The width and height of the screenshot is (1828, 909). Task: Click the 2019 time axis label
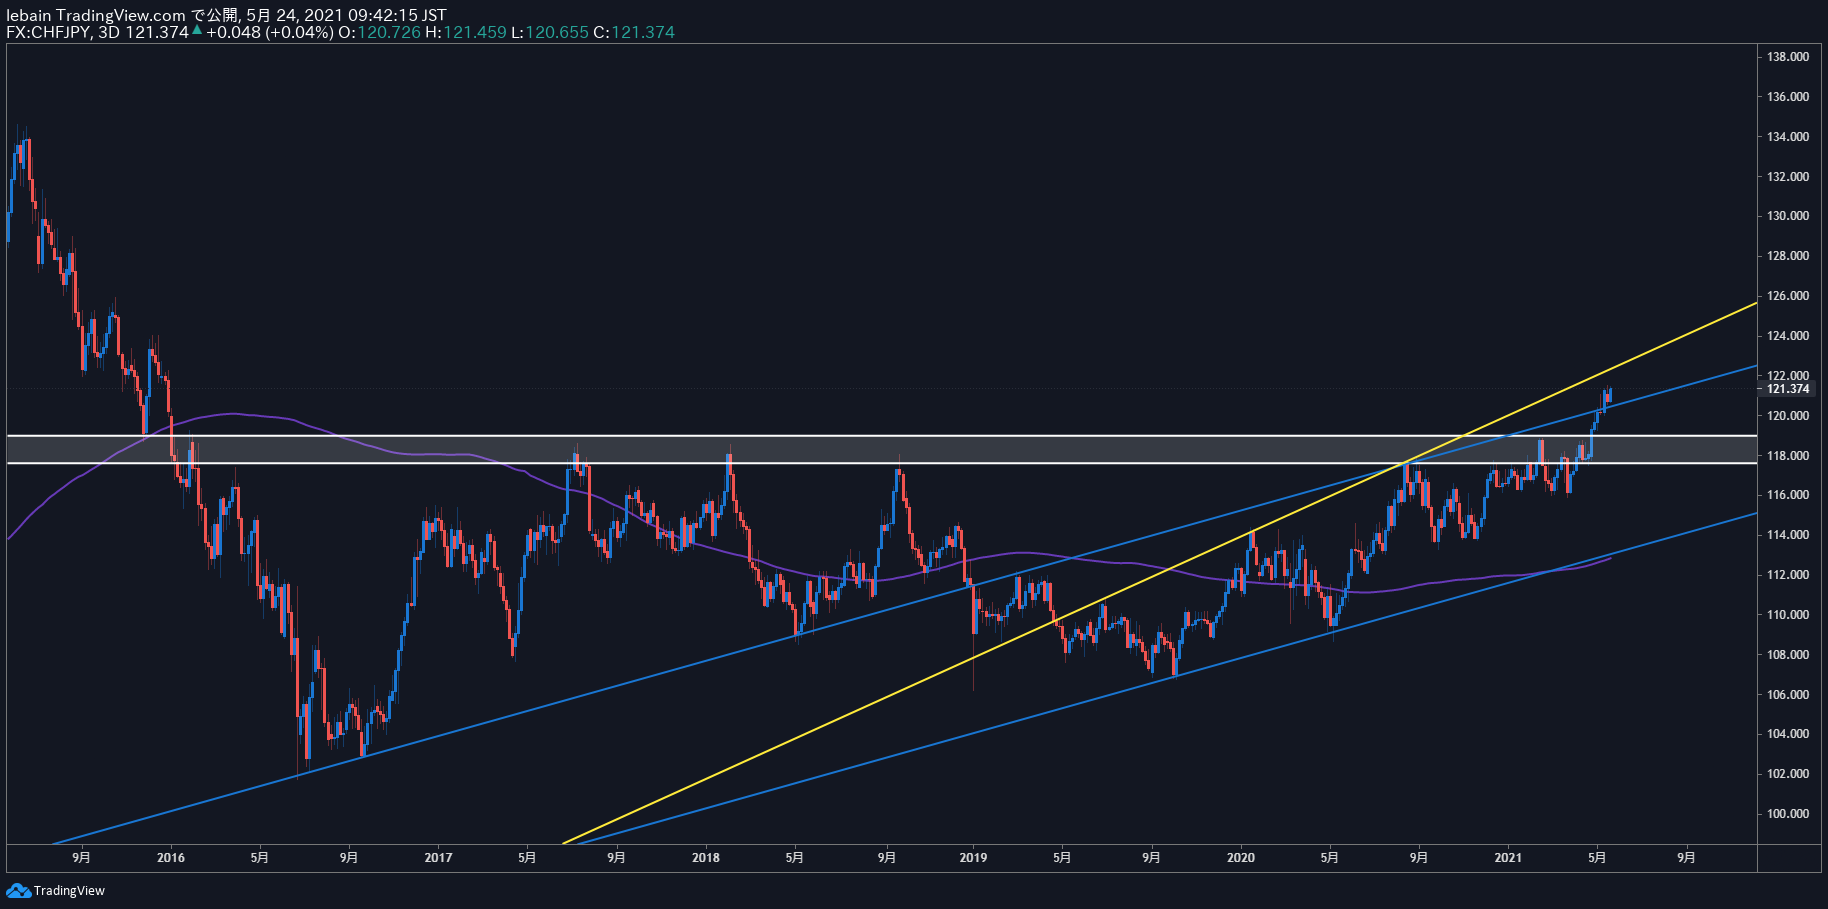[x=973, y=858]
